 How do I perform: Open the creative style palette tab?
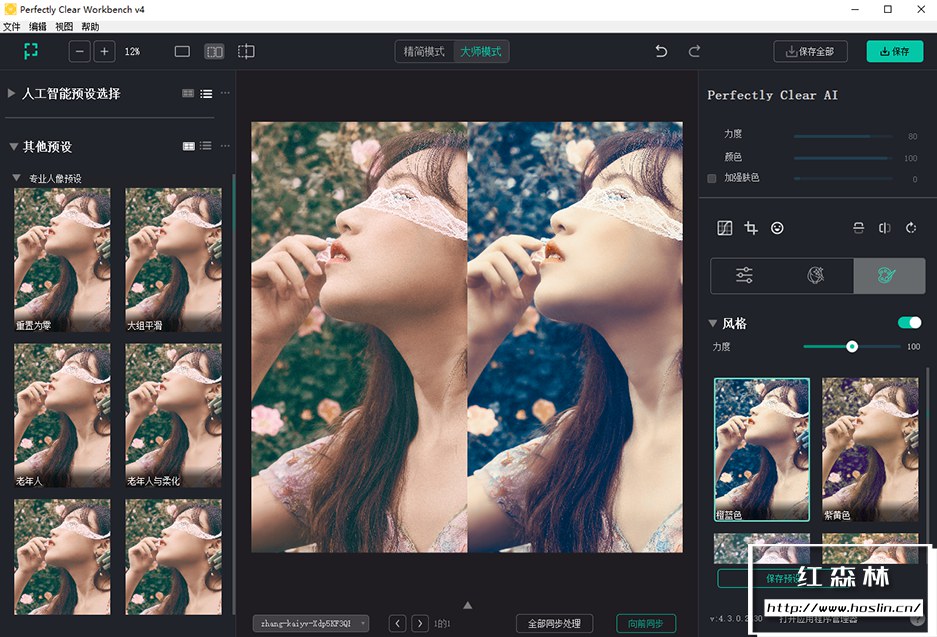[x=889, y=275]
